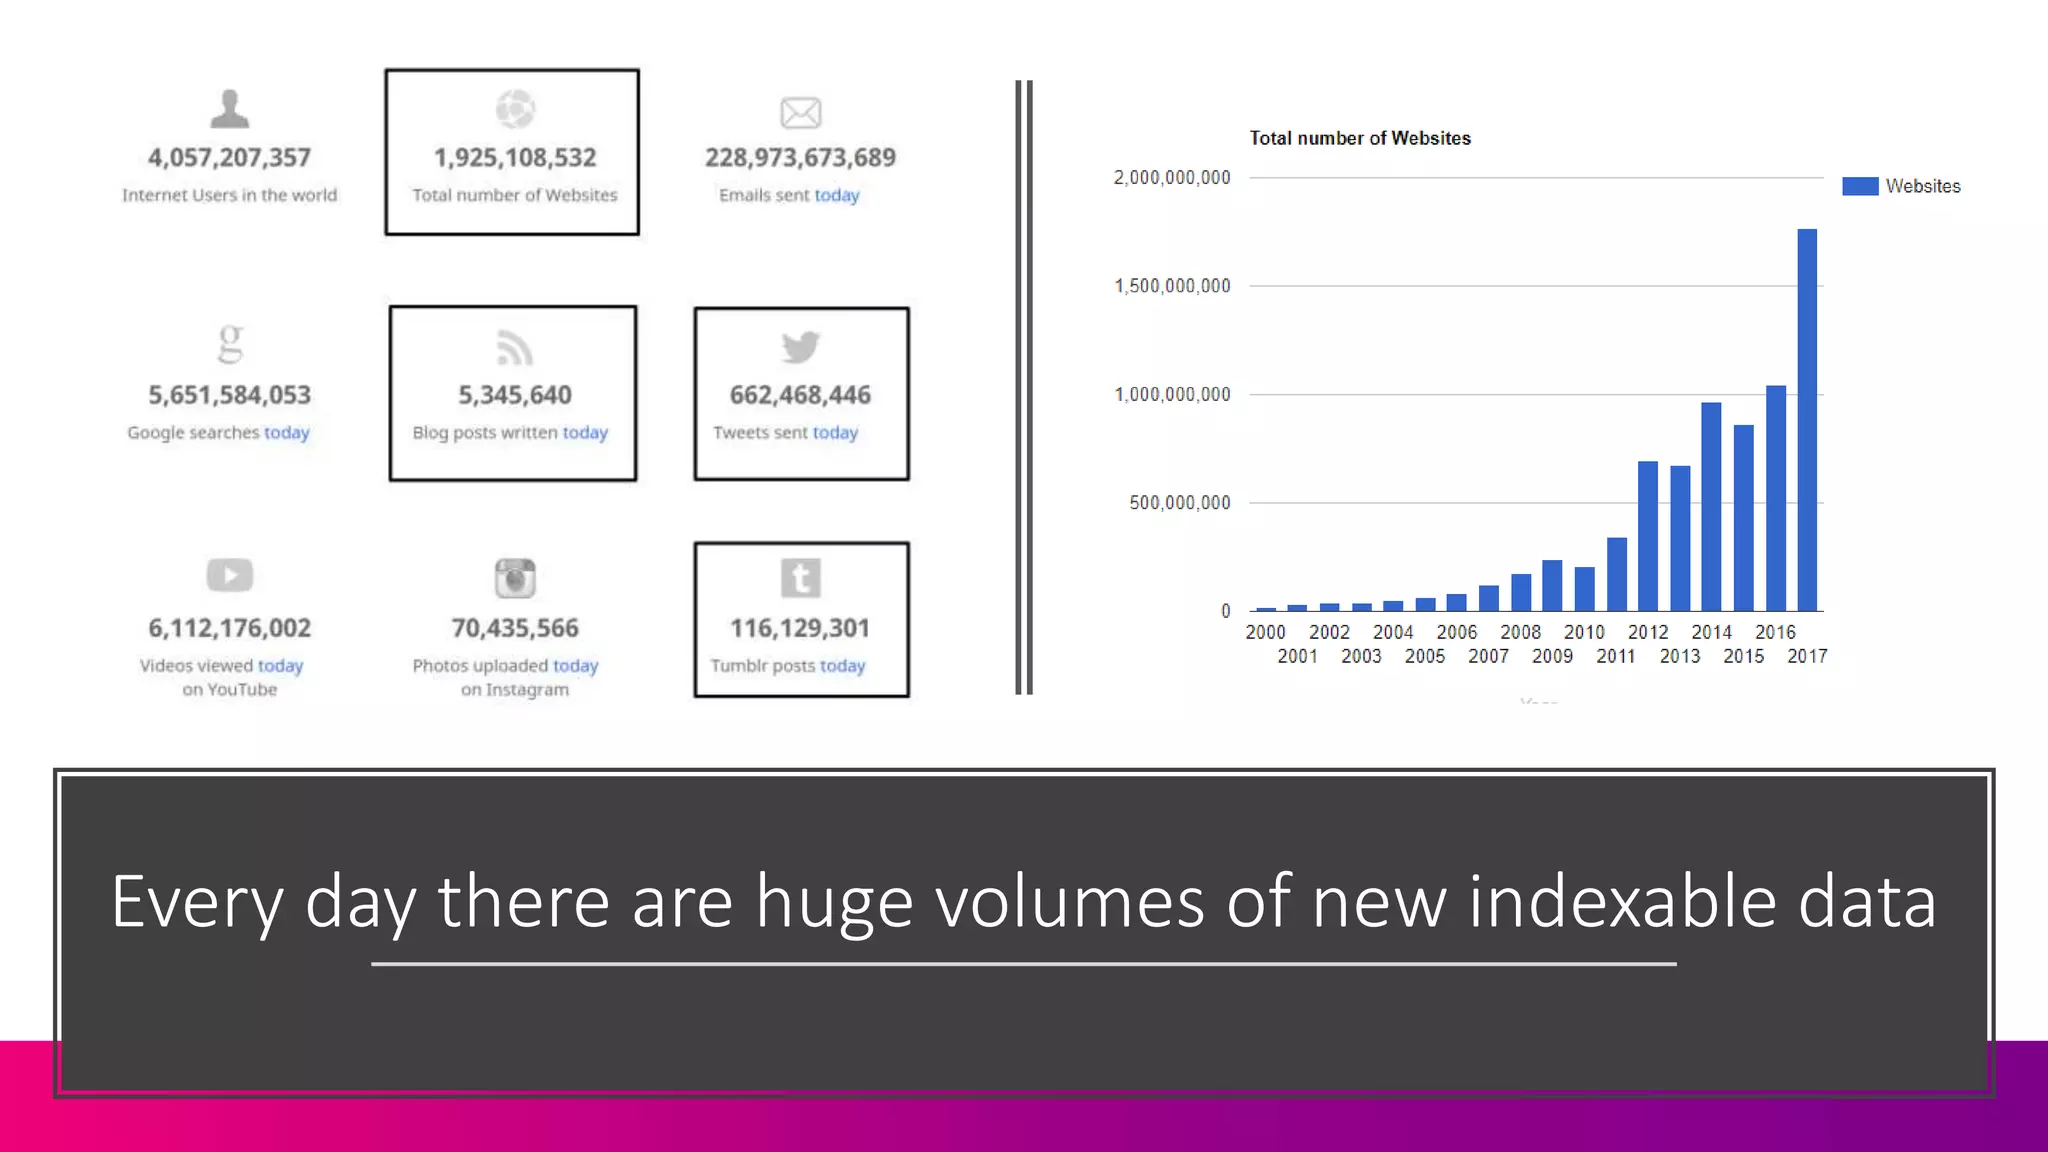The height and width of the screenshot is (1152, 2048).
Task: Click the RSS feed icon for blog posts
Action: (515, 347)
